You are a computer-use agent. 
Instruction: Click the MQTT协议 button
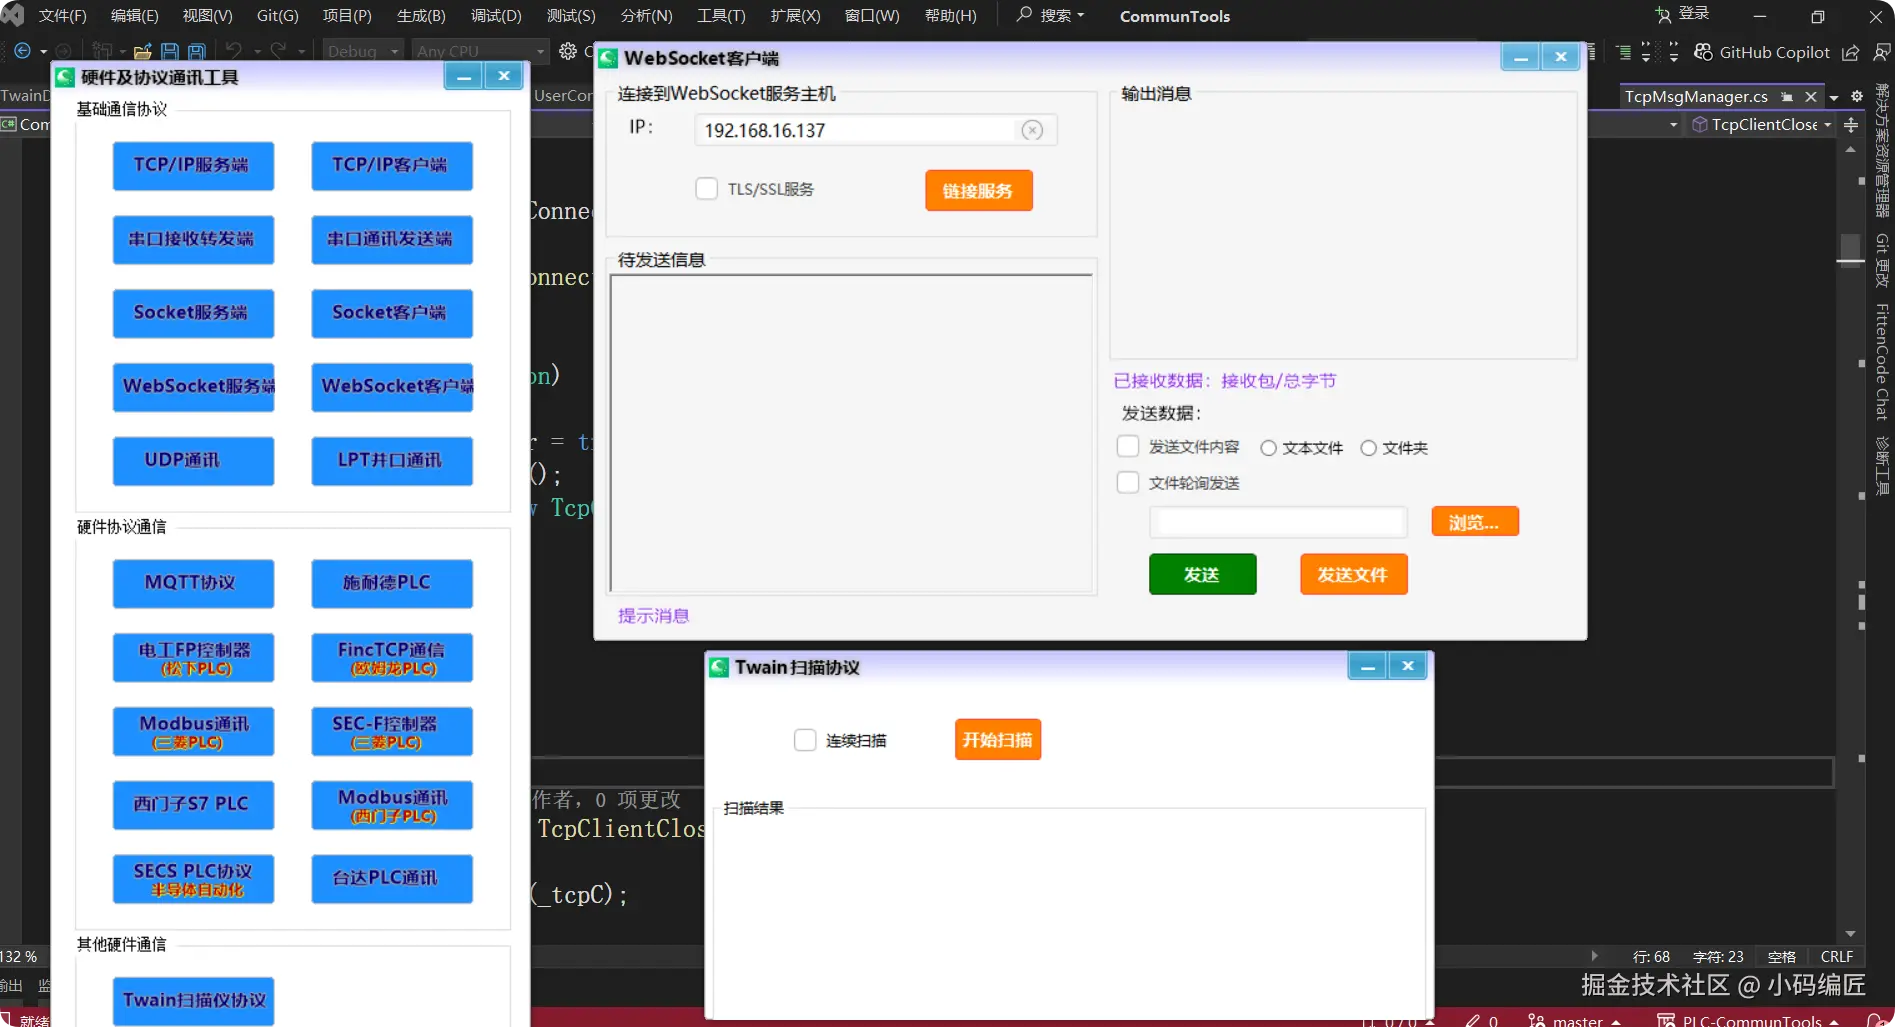point(192,583)
